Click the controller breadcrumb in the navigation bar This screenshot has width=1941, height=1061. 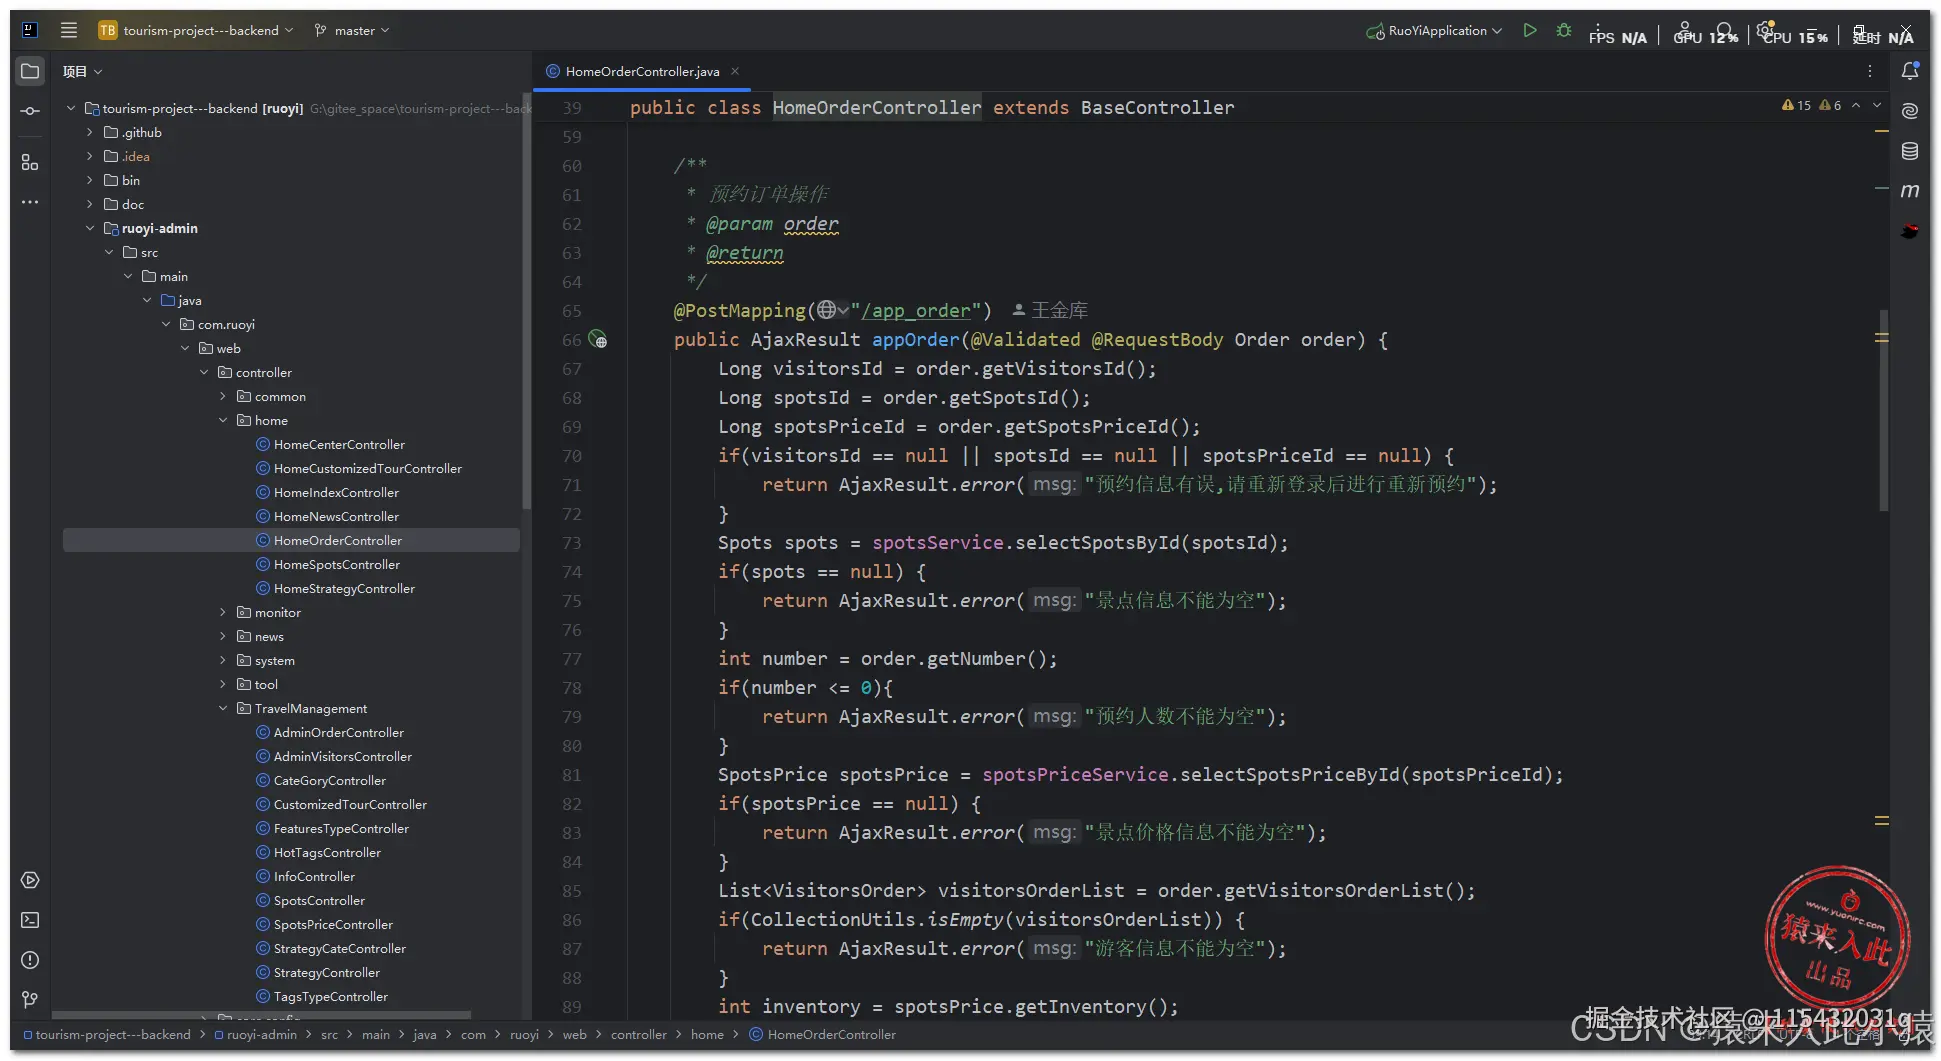638,1035
